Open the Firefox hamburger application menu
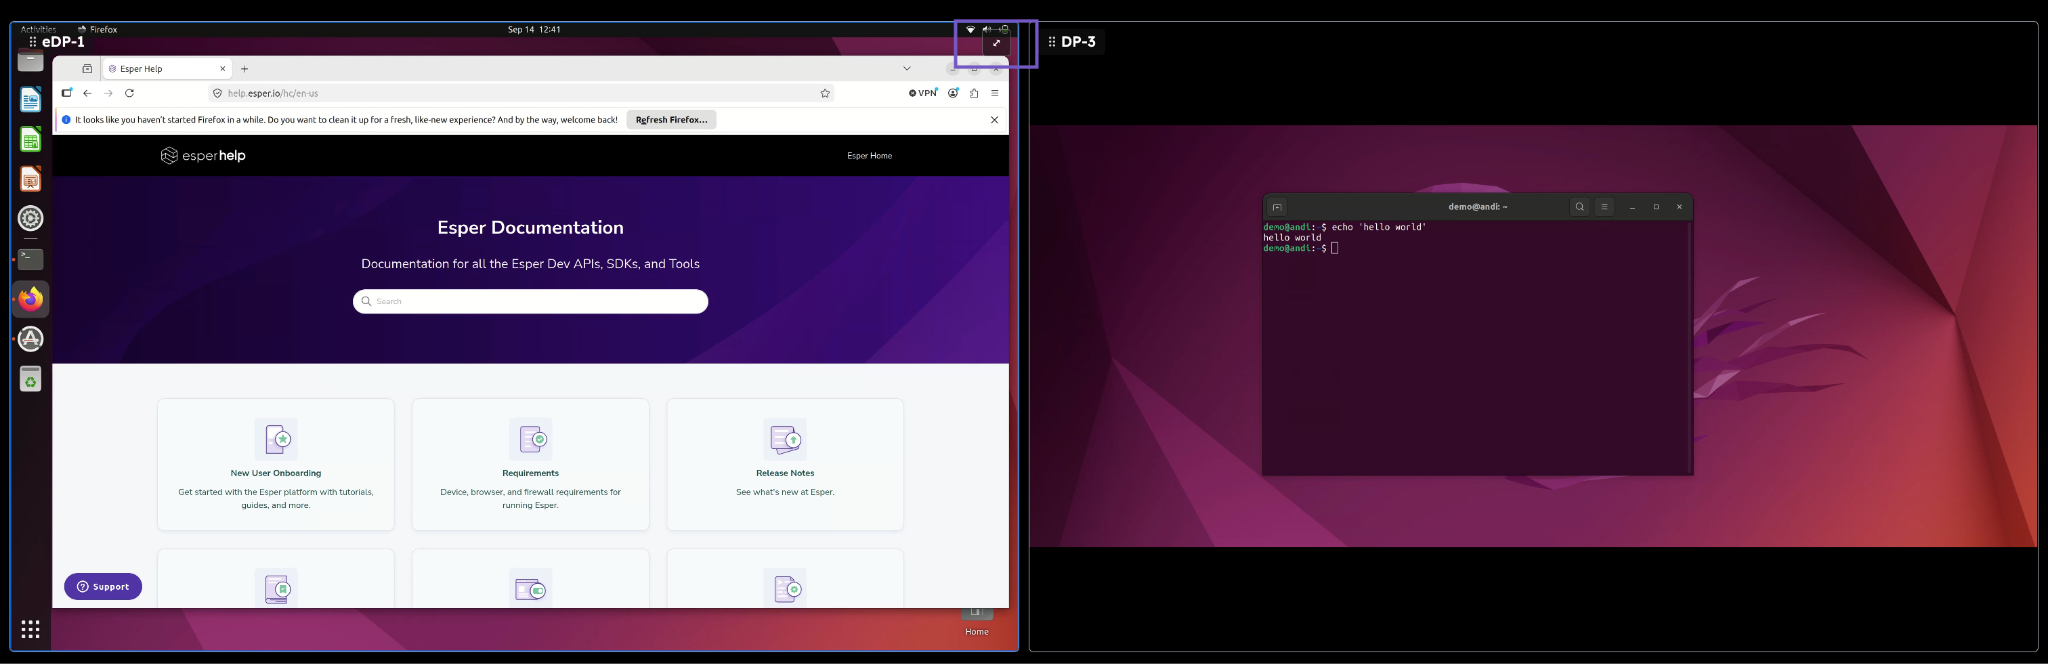 995,93
